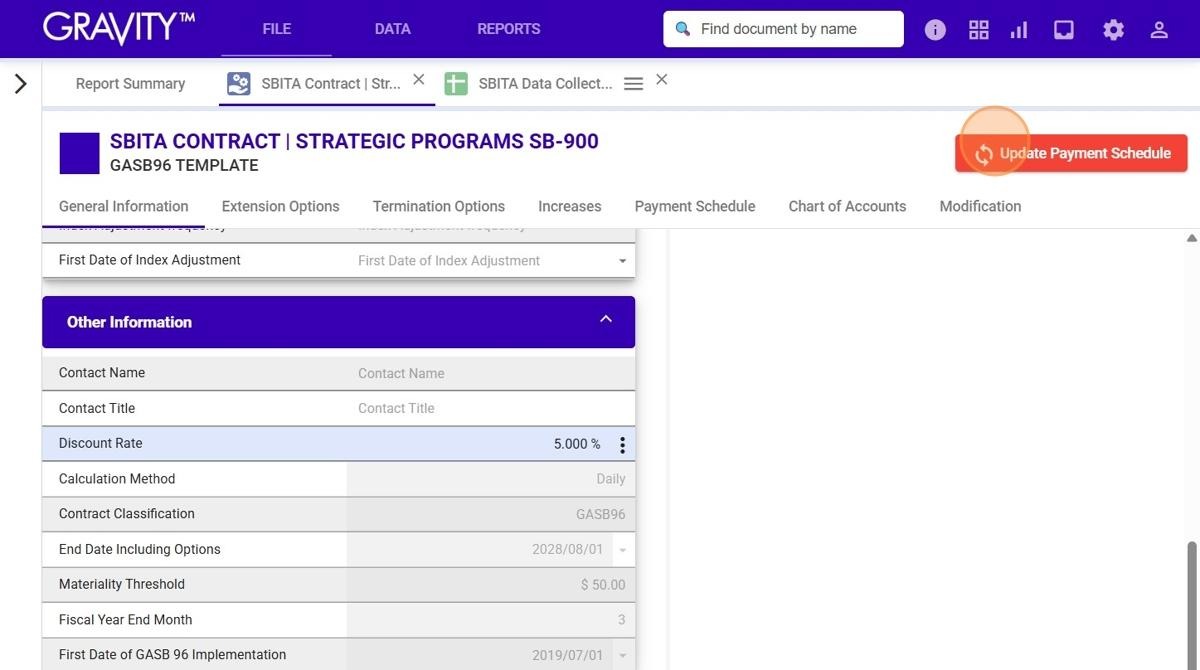Click the vertical scrollbar thumb
This screenshot has height=670, width=1200.
tap(1191, 605)
